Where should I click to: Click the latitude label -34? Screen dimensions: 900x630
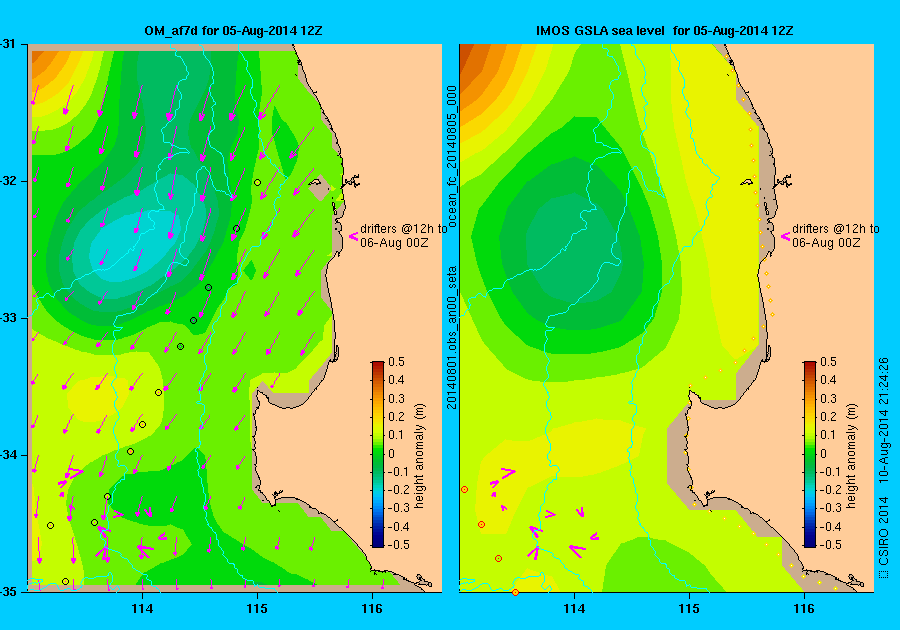pos(7,455)
